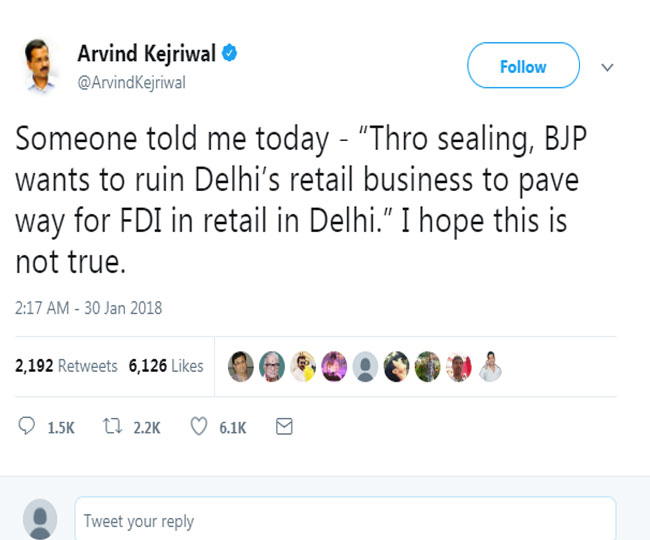
Task: Click the grey default avatar among likers
Action: click(366, 367)
